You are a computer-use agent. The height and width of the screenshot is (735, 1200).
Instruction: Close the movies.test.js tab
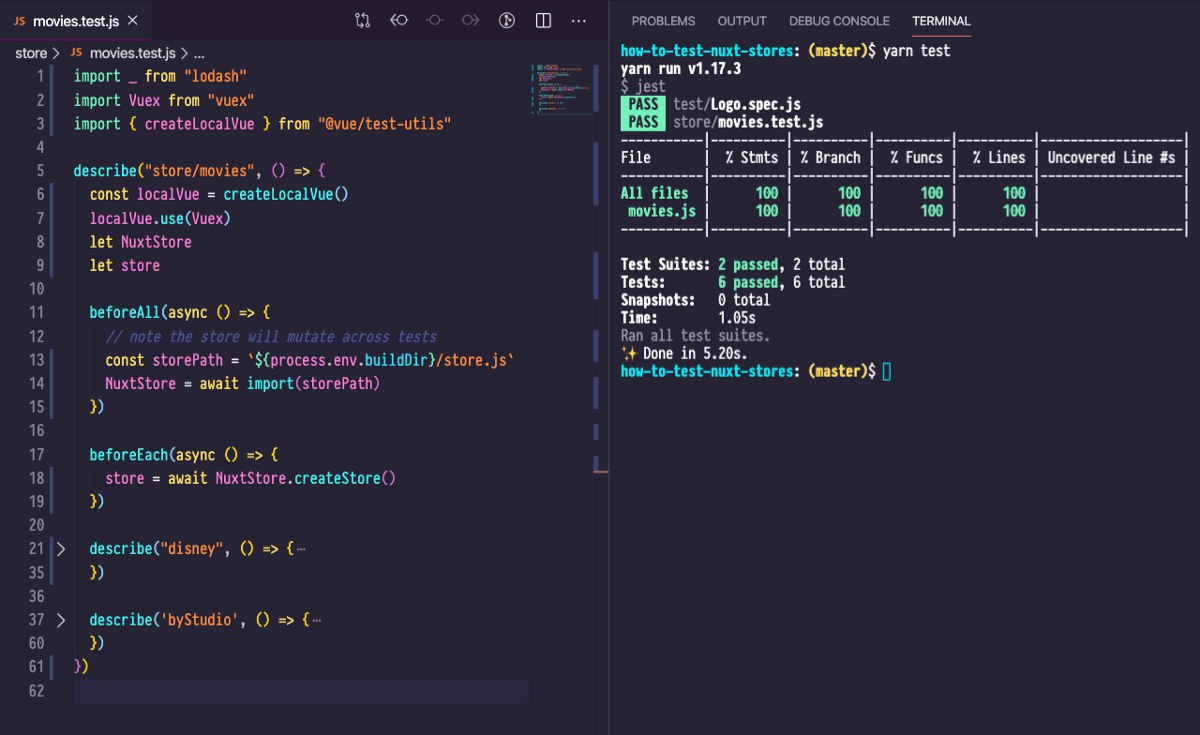(134, 20)
